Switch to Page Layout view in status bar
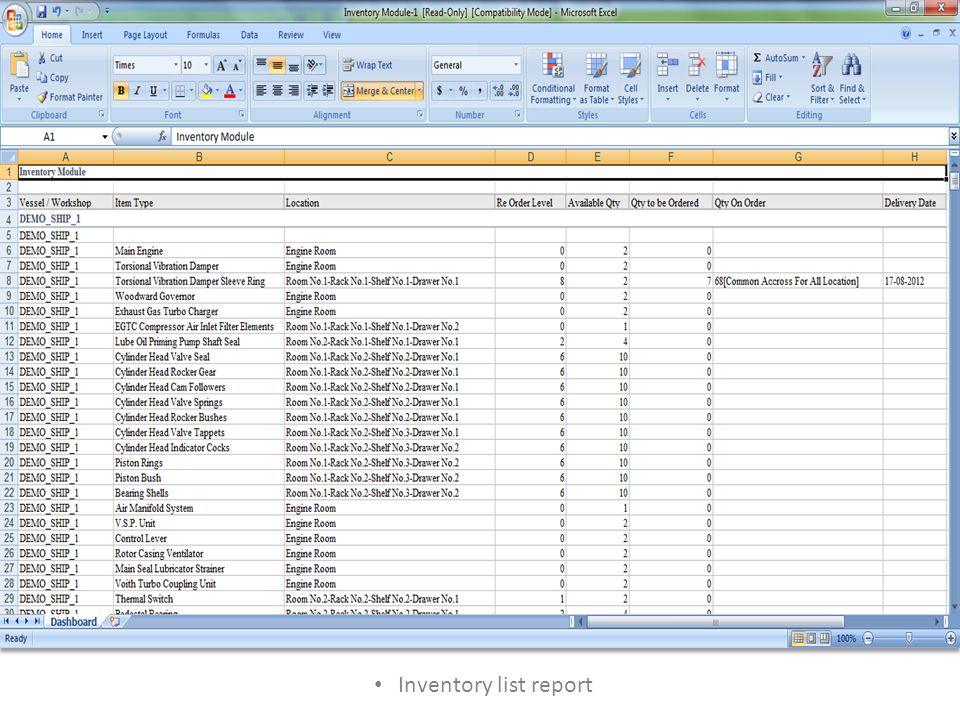The width and height of the screenshot is (960, 720). (811, 639)
